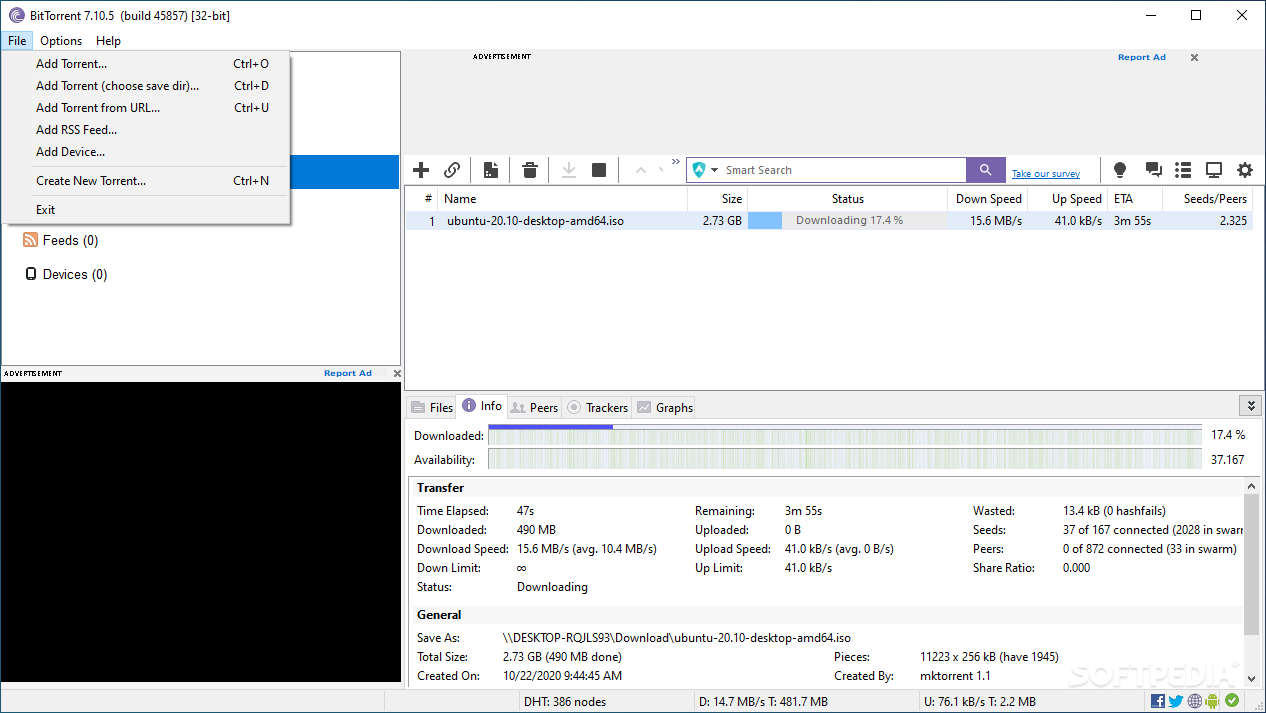
Task: Switch to the Peers tab
Action: (534, 407)
